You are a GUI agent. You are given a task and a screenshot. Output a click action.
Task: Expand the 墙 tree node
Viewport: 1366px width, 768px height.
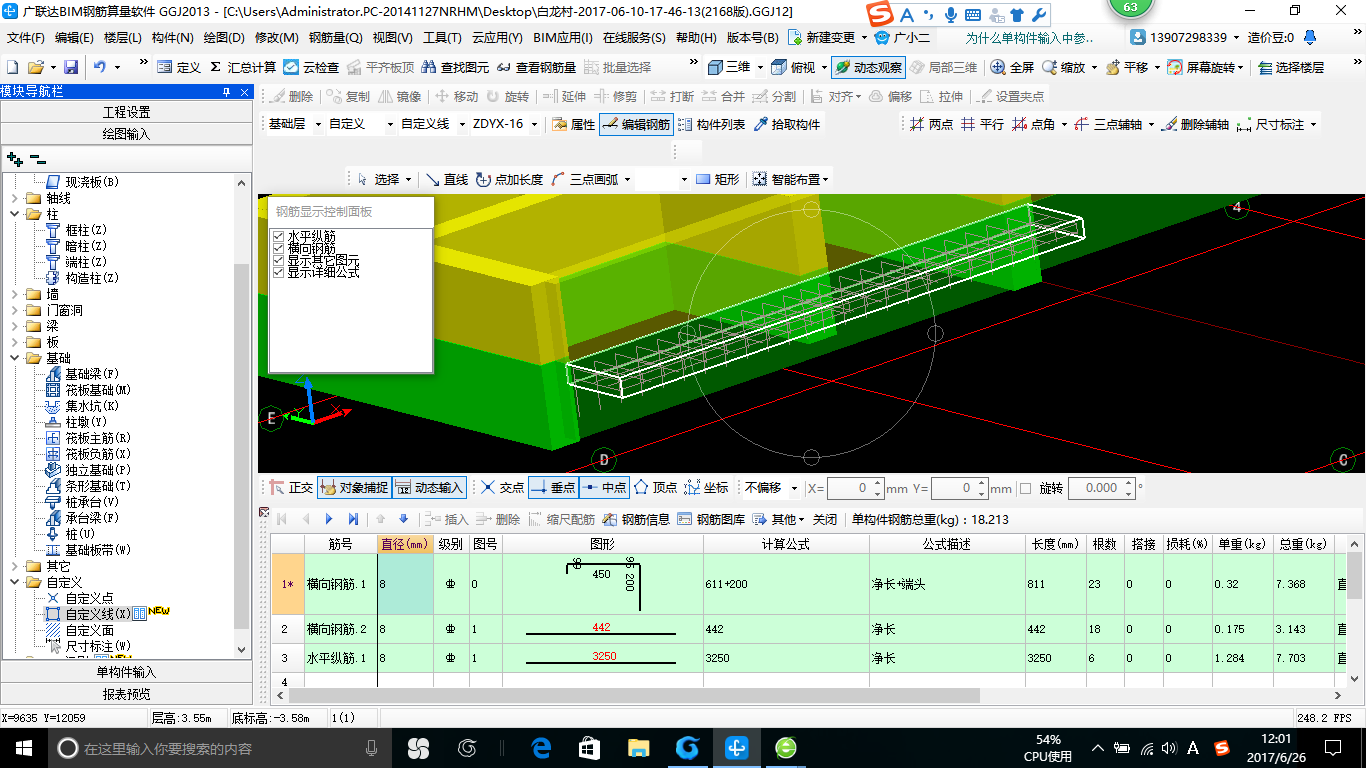14,294
